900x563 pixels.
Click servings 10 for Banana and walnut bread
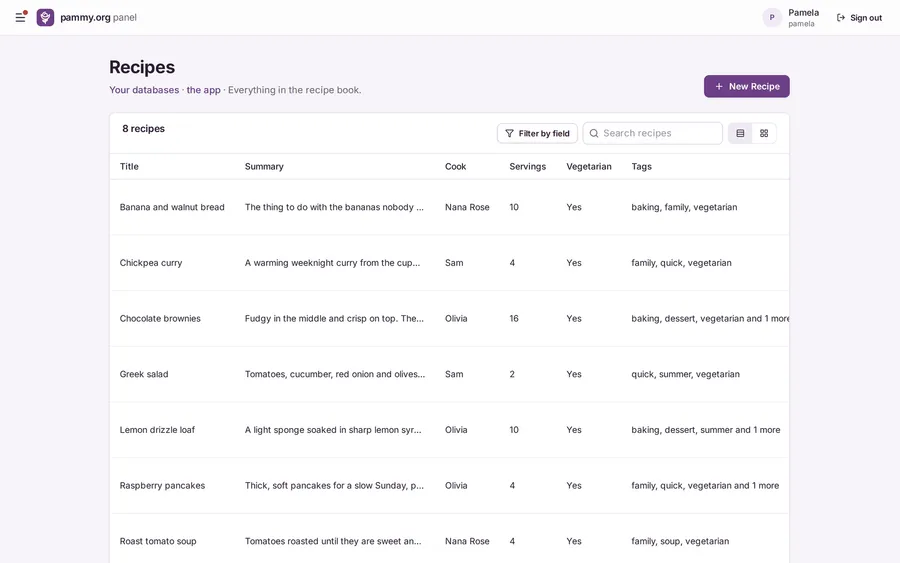point(514,207)
